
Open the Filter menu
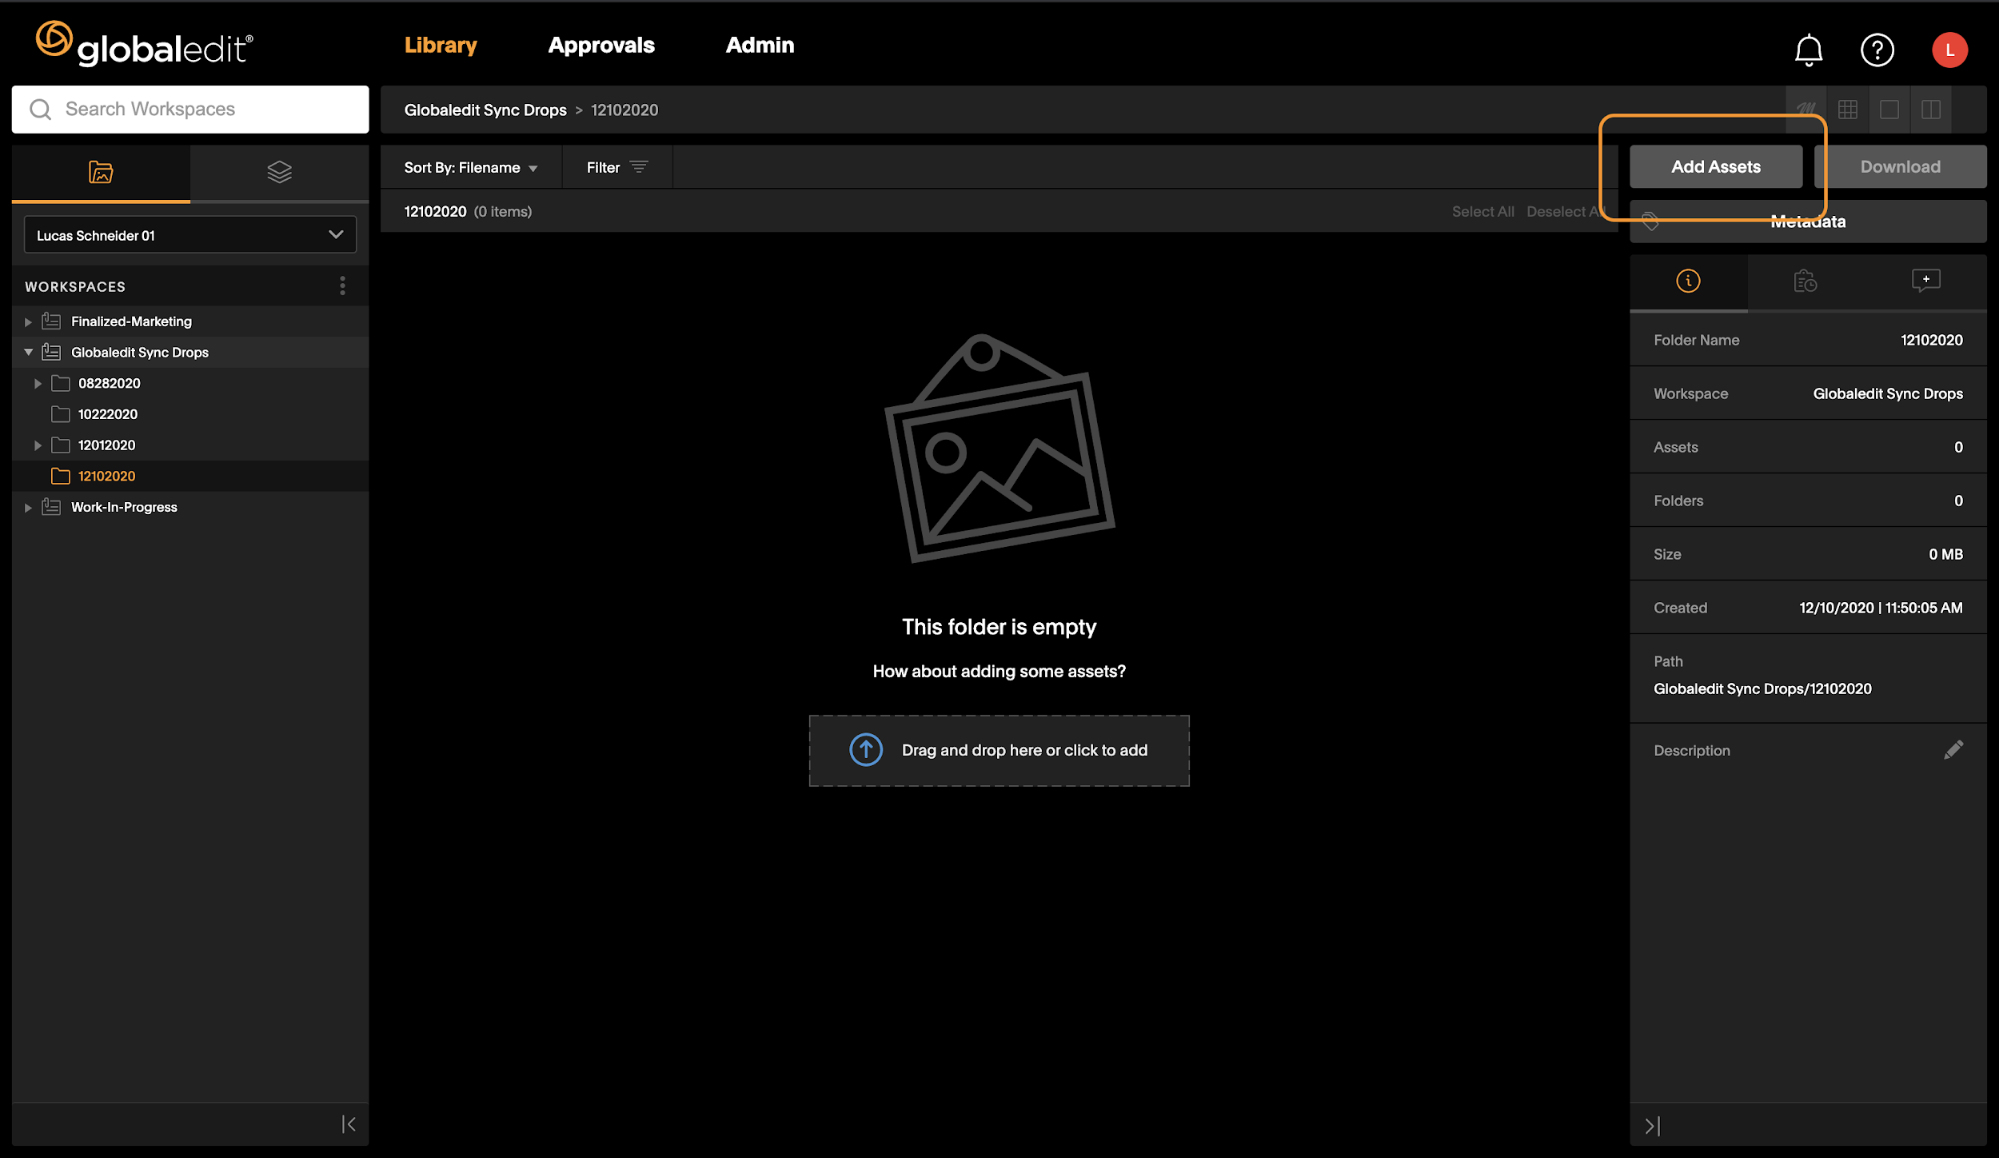tap(617, 167)
